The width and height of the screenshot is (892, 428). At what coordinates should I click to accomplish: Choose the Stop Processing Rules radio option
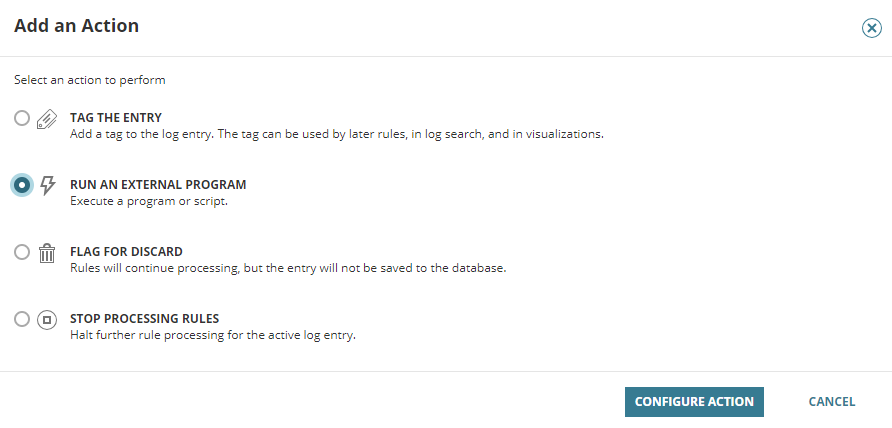[22, 319]
